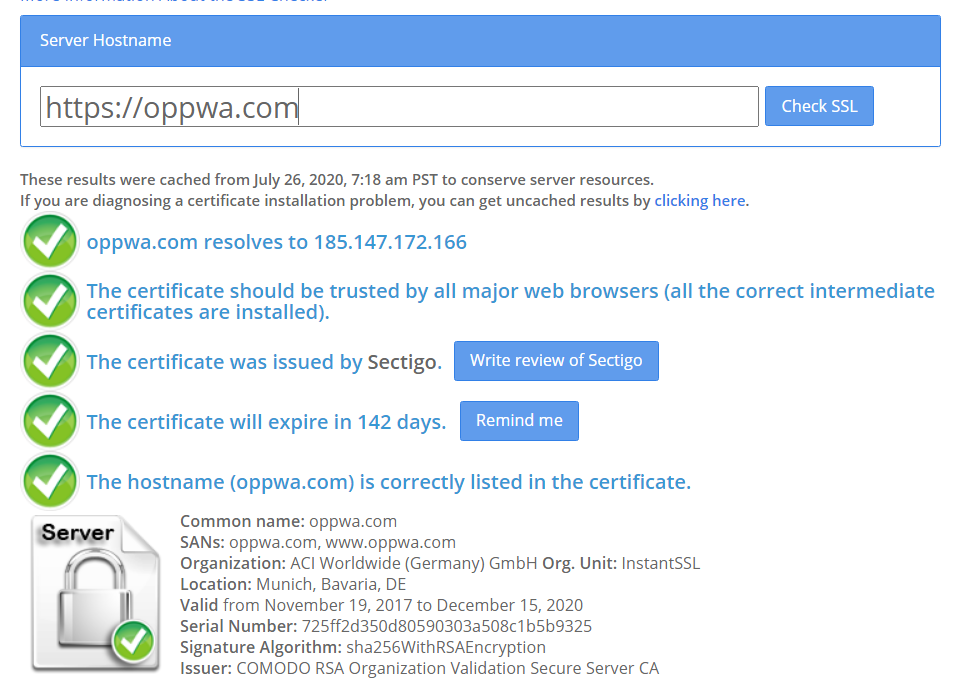Click the 'Valid from November 19, 2017' line

pyautogui.click(x=381, y=605)
